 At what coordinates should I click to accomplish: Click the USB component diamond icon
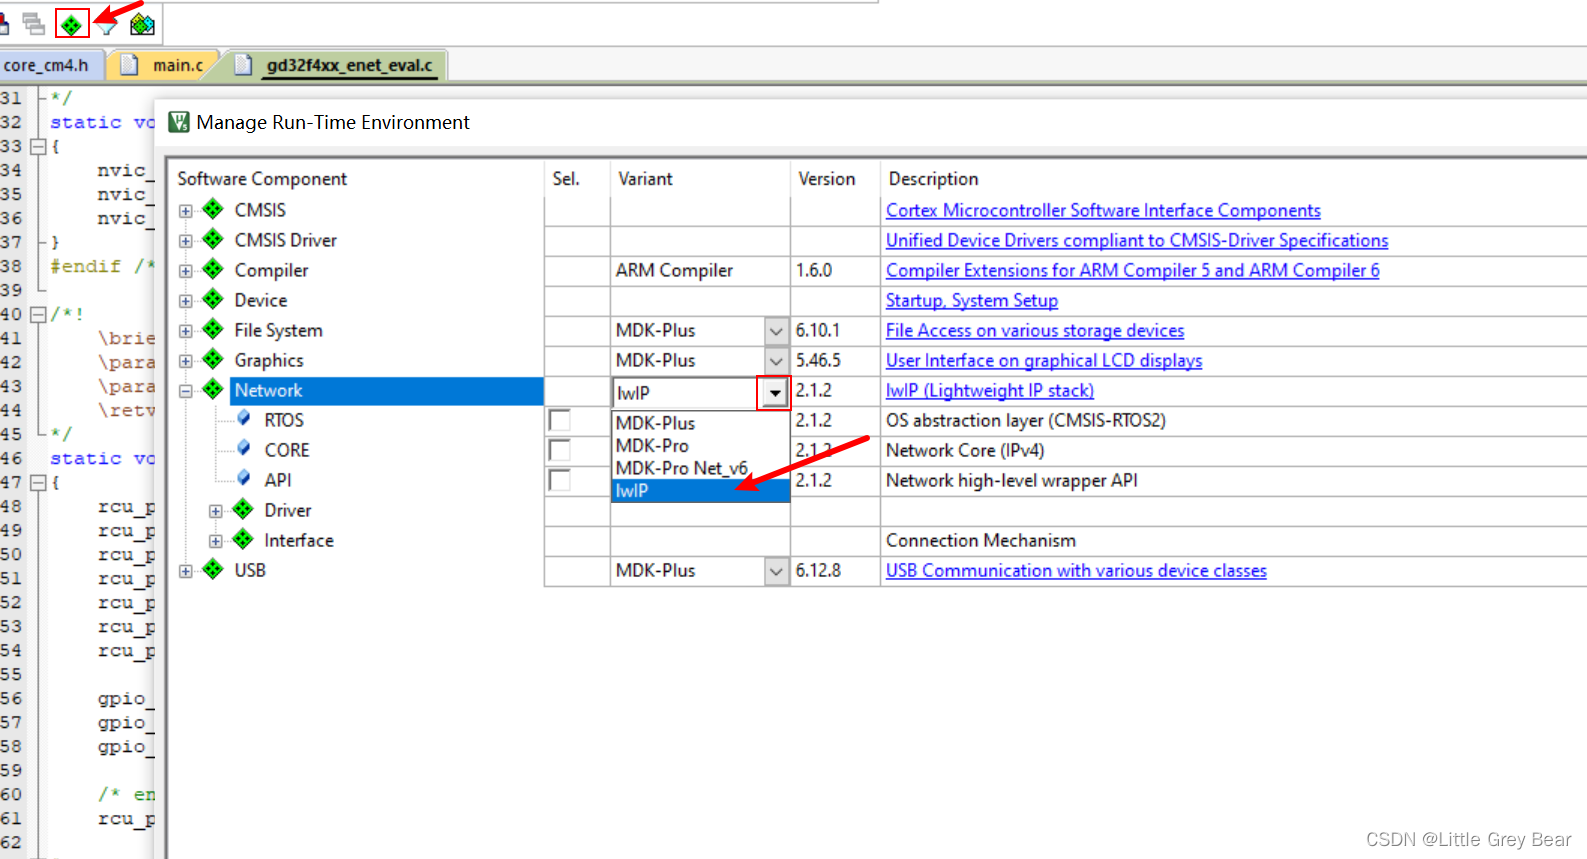213,569
